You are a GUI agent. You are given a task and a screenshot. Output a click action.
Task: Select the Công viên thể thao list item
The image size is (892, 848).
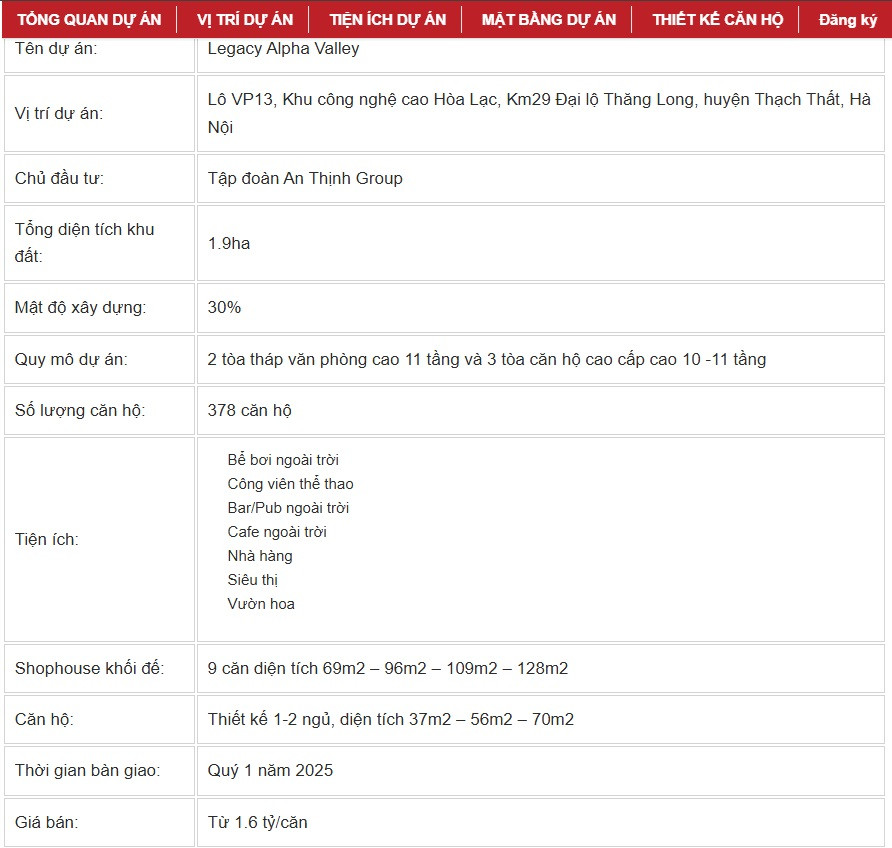[x=290, y=484]
